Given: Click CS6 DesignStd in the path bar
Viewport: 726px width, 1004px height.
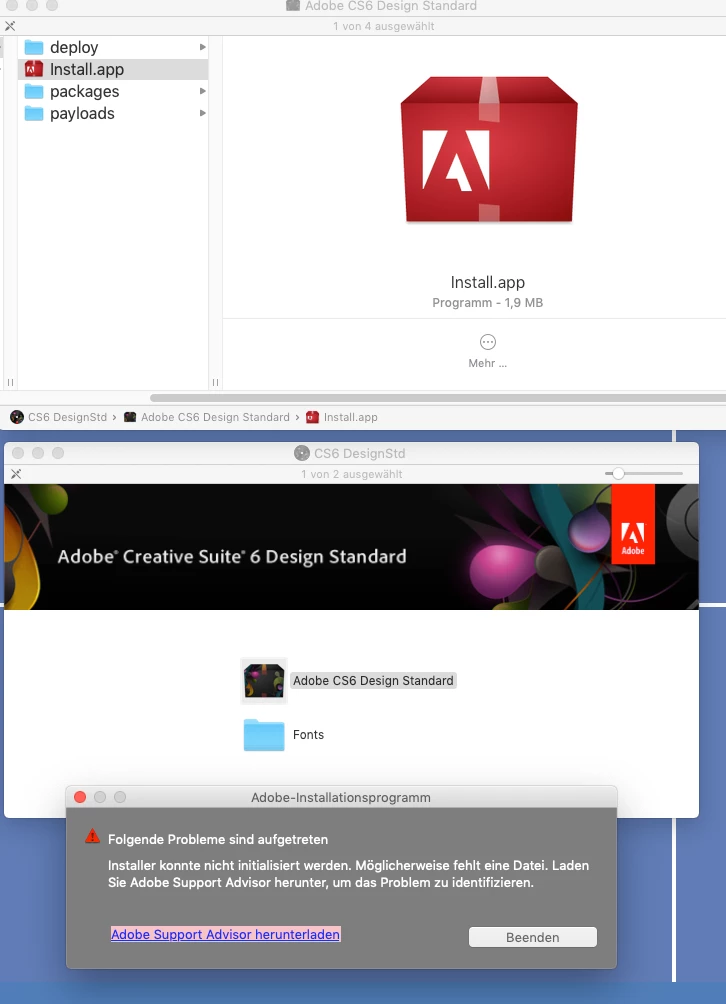Looking at the screenshot, I should click(x=67, y=417).
